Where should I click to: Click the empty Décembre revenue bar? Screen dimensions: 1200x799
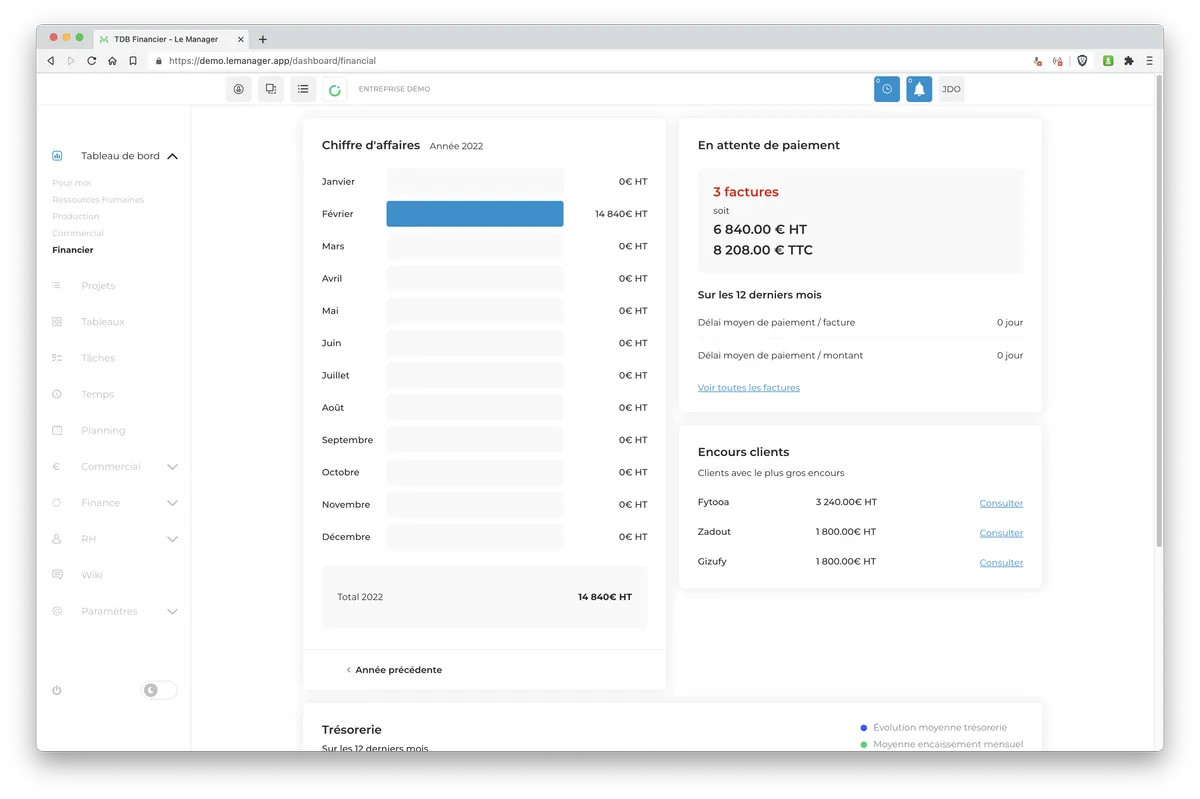point(475,537)
